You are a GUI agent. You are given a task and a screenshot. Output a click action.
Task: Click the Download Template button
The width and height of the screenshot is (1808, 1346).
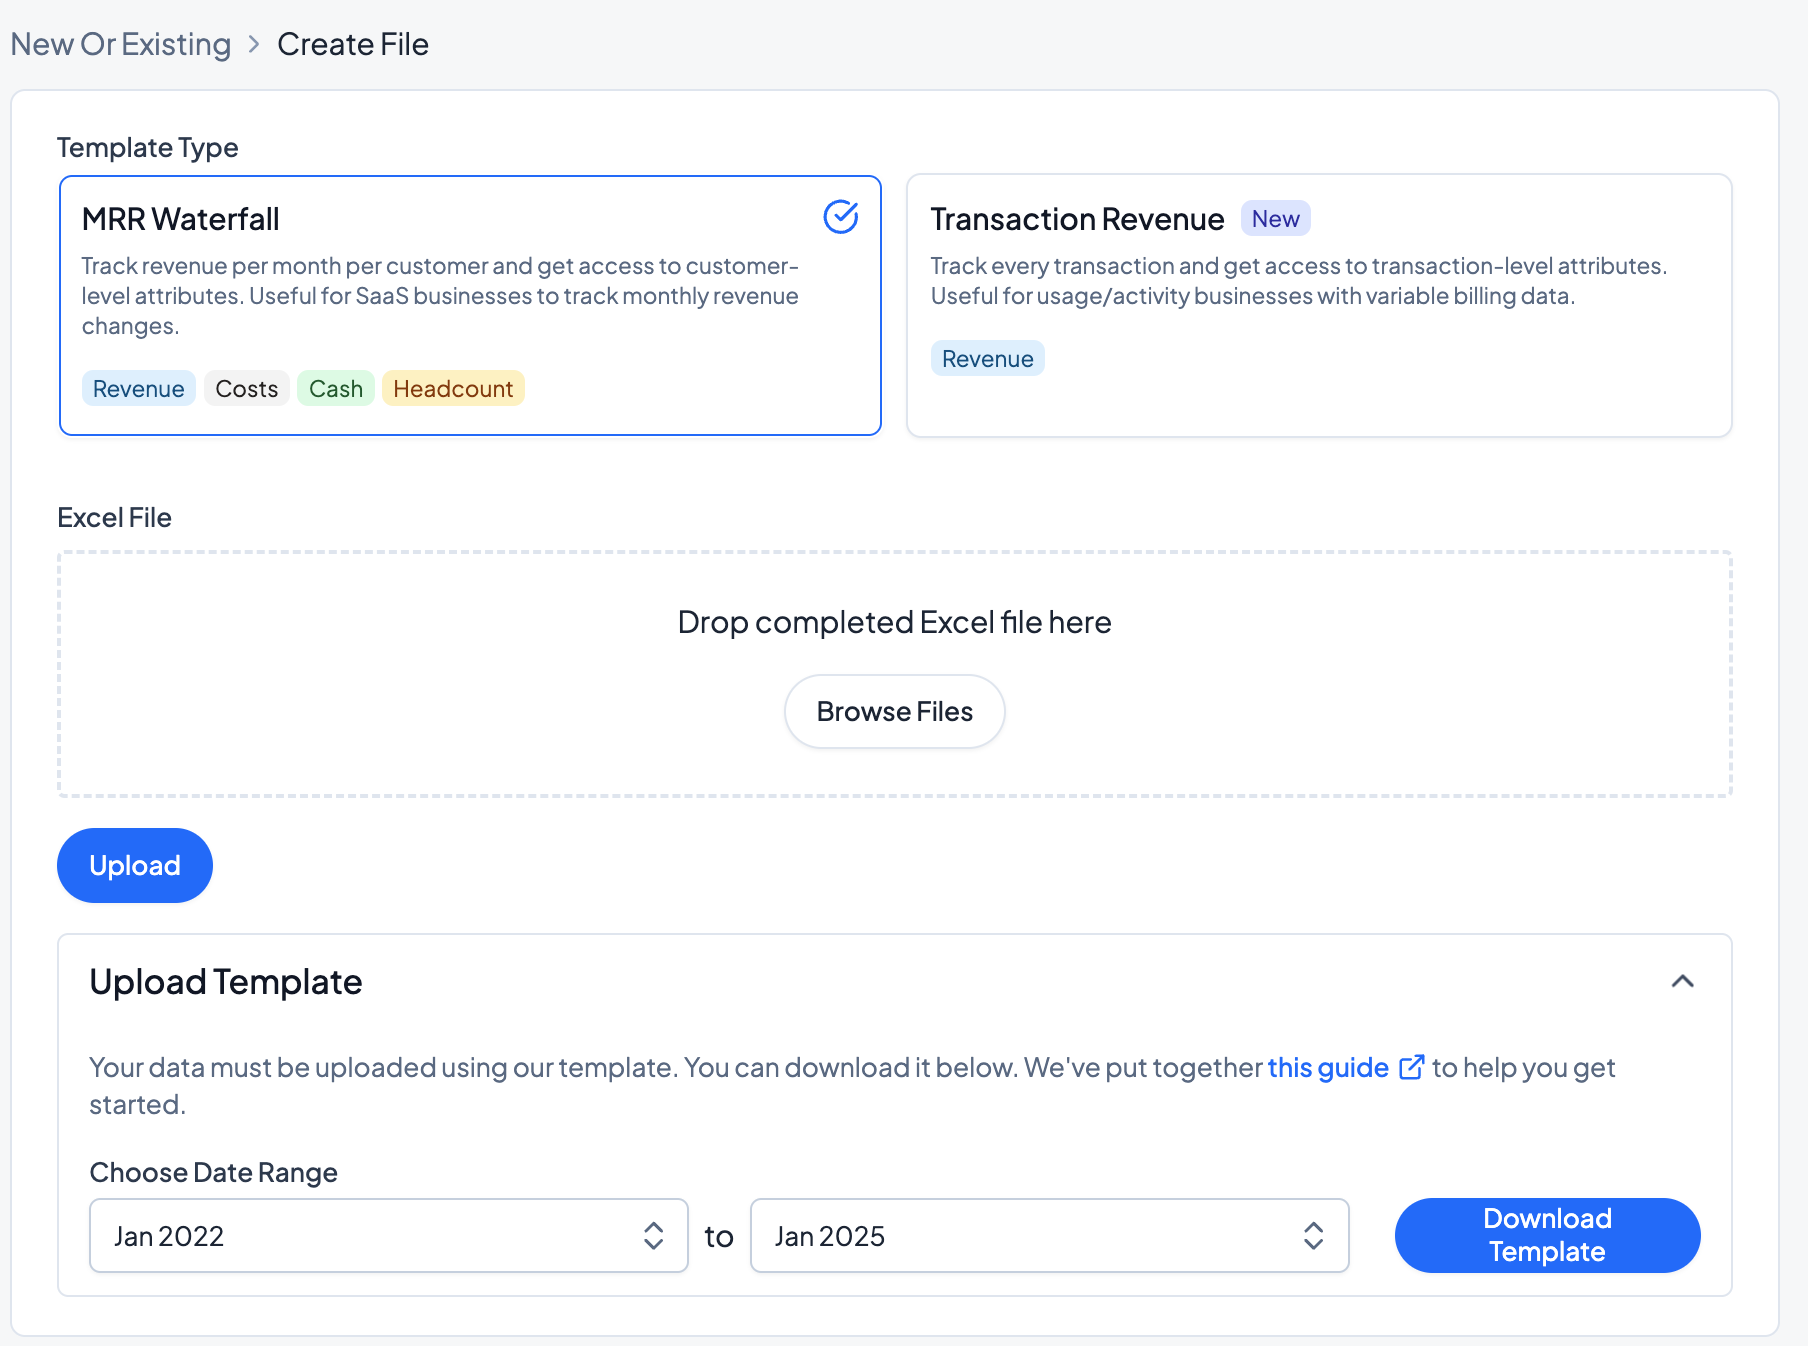(x=1546, y=1236)
